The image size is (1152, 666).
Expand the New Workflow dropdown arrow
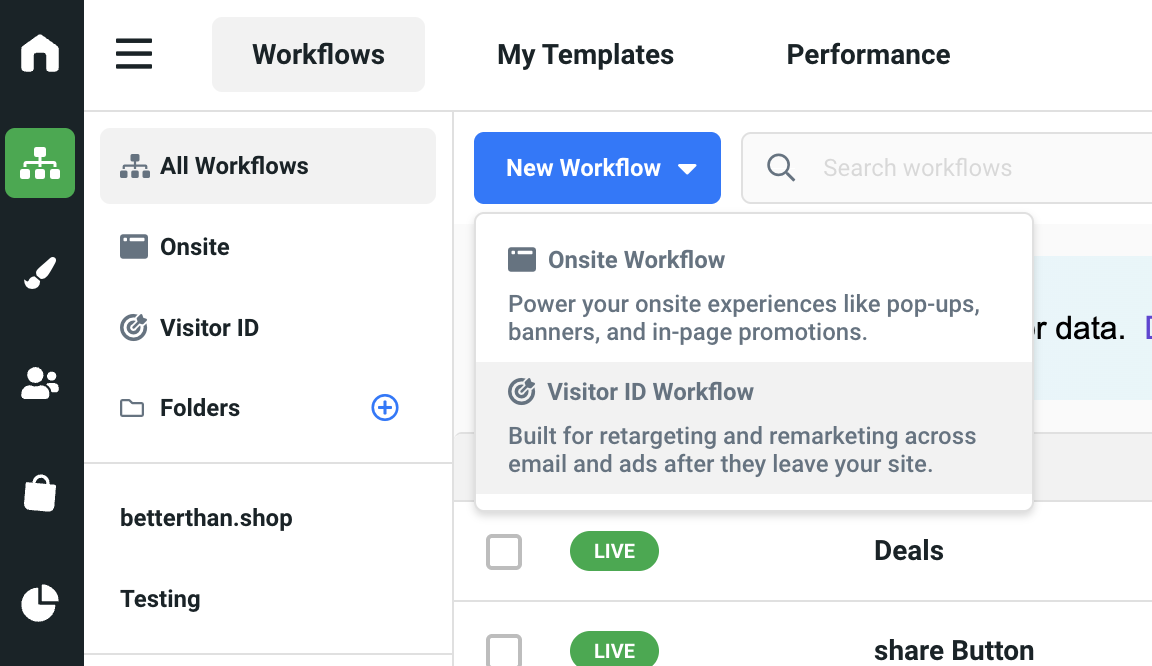(687, 169)
